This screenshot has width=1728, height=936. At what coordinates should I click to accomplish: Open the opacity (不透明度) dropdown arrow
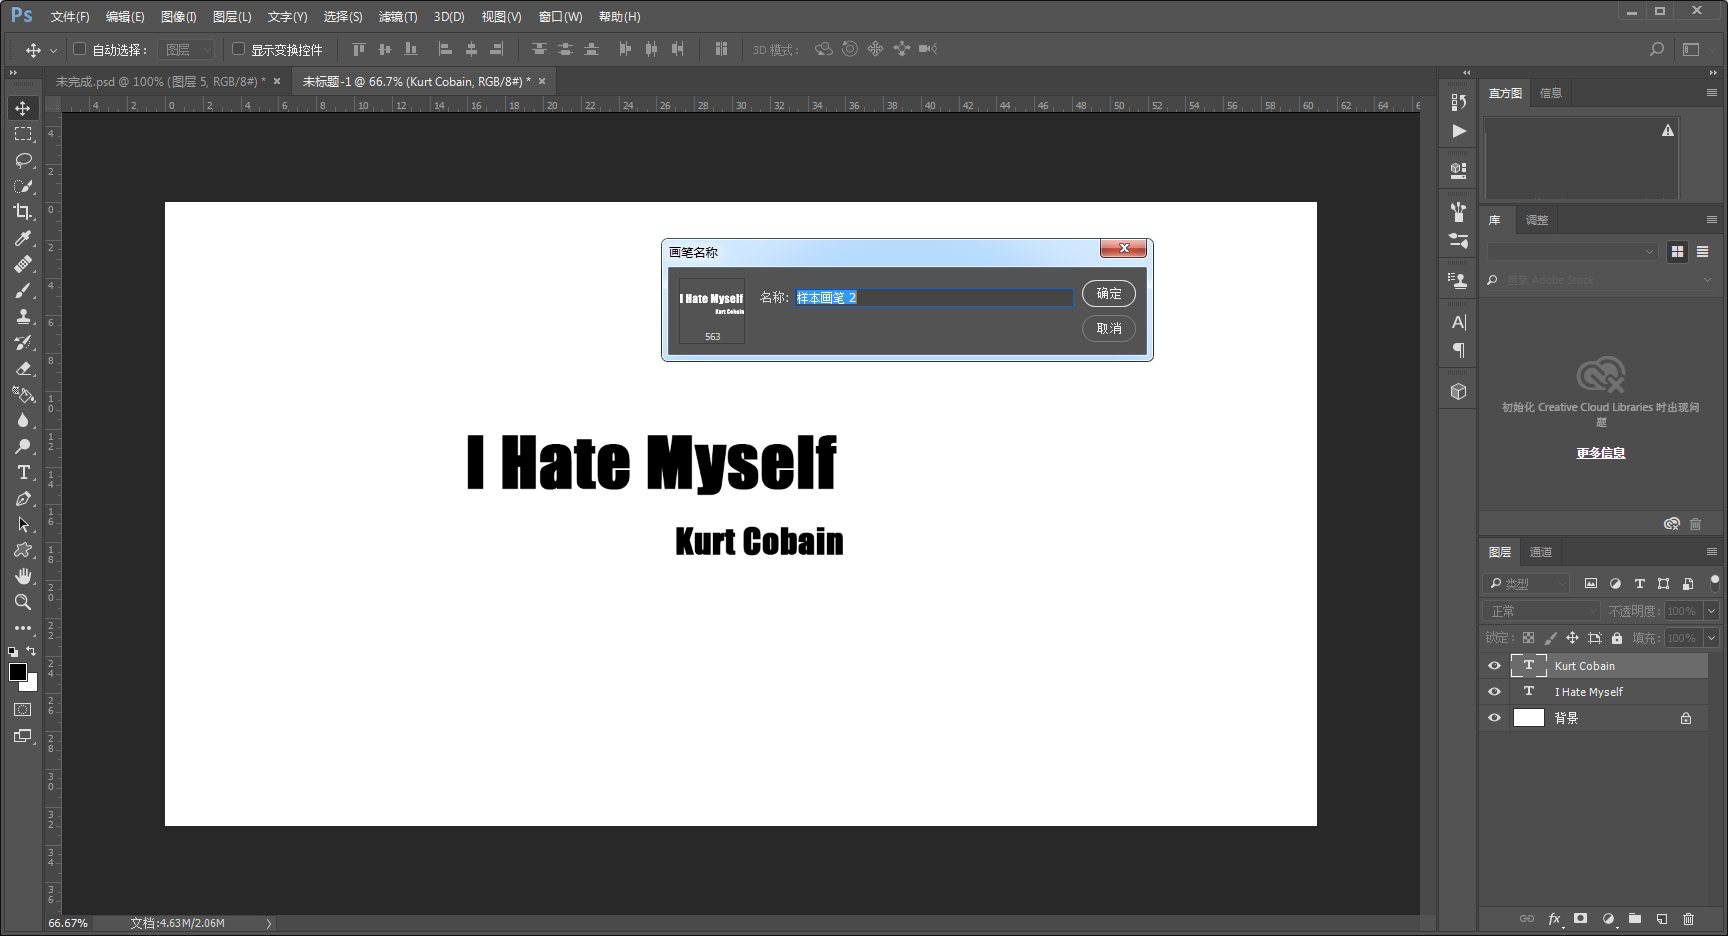(x=1712, y=611)
